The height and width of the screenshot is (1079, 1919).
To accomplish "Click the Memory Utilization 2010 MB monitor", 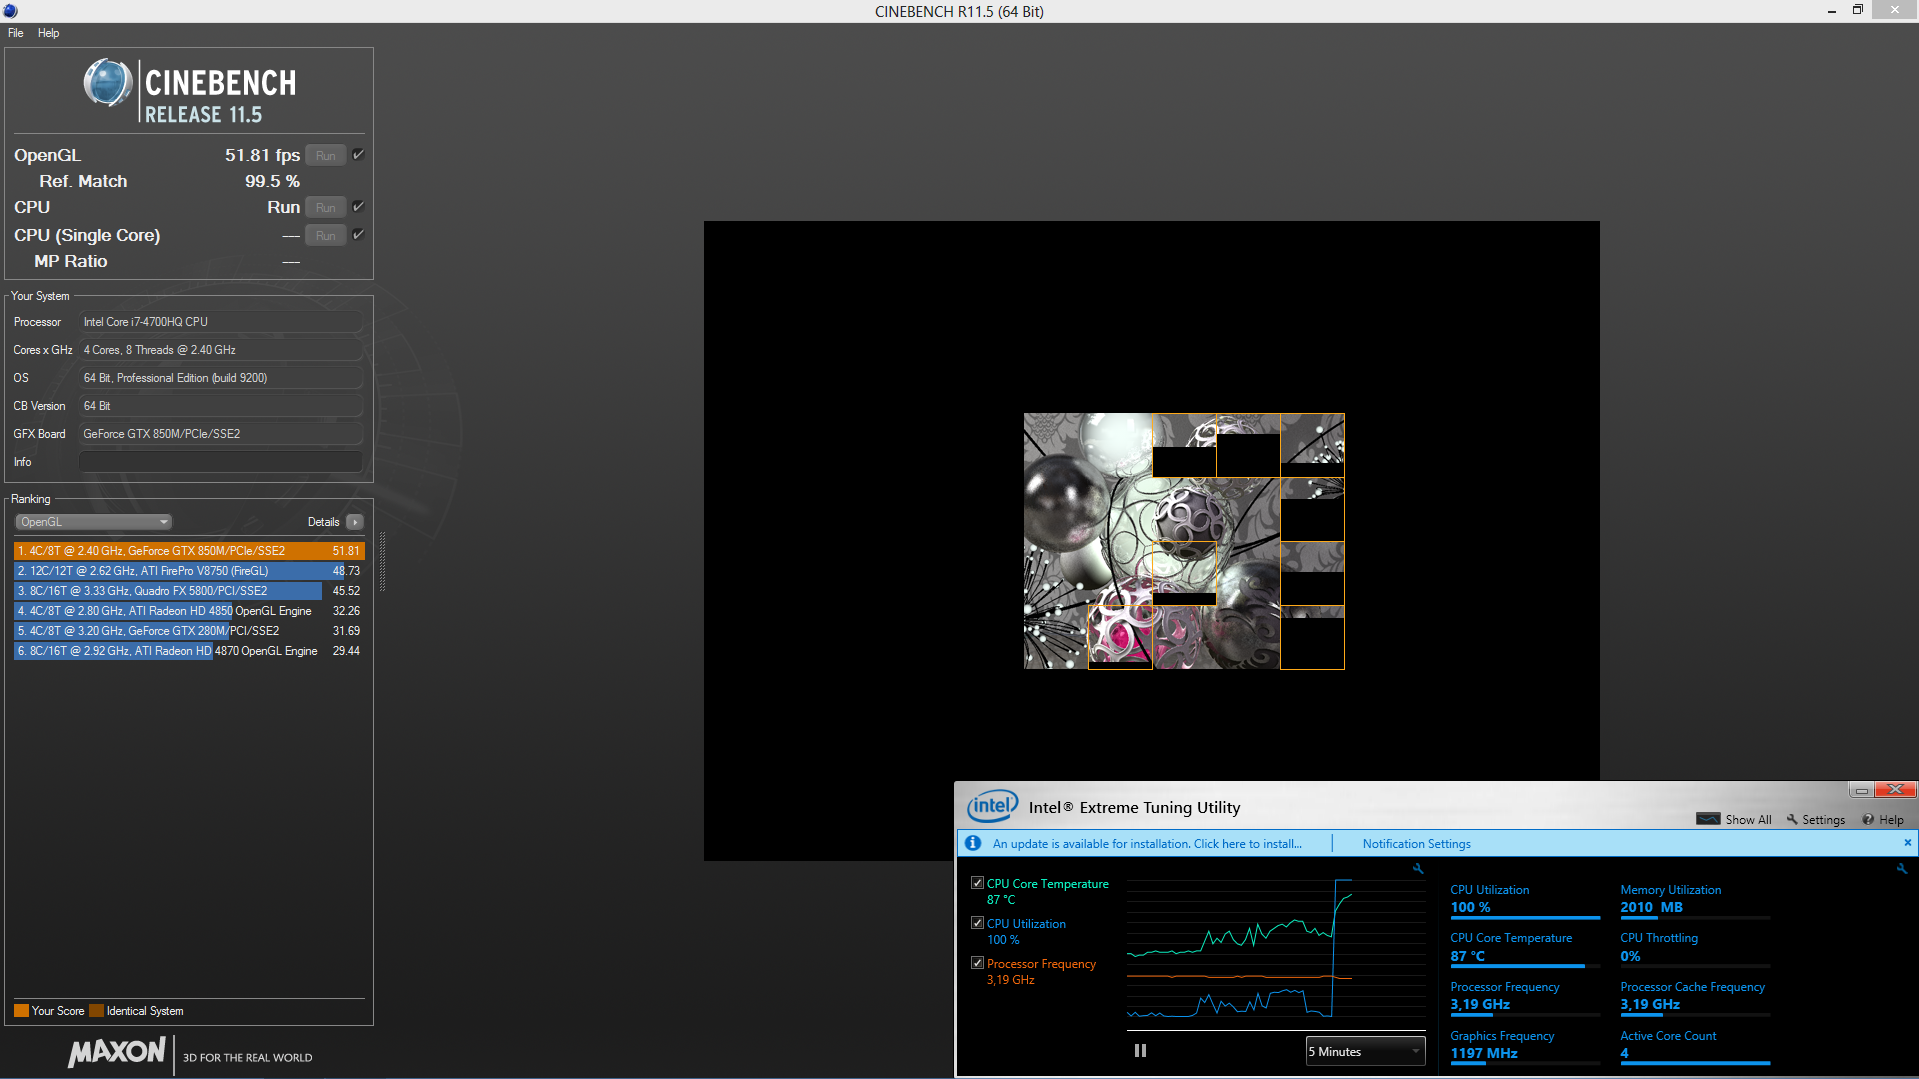I will coord(1695,900).
